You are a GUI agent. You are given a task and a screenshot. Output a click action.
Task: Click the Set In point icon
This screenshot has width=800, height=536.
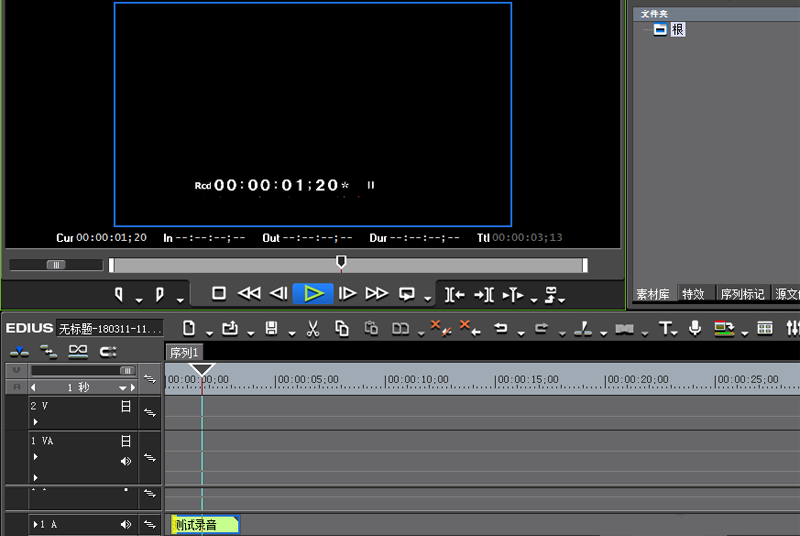coord(119,294)
